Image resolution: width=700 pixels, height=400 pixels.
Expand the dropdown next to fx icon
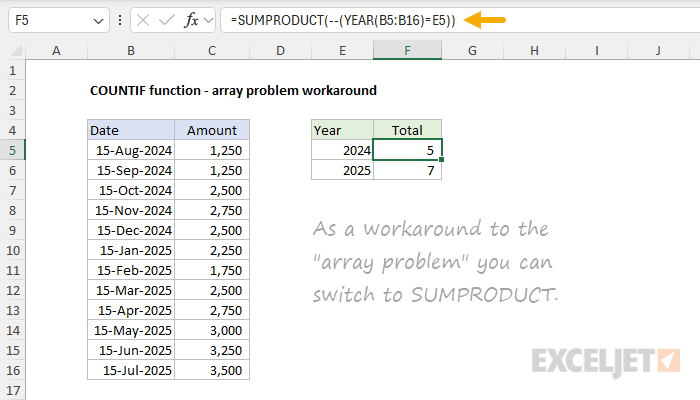(208, 20)
